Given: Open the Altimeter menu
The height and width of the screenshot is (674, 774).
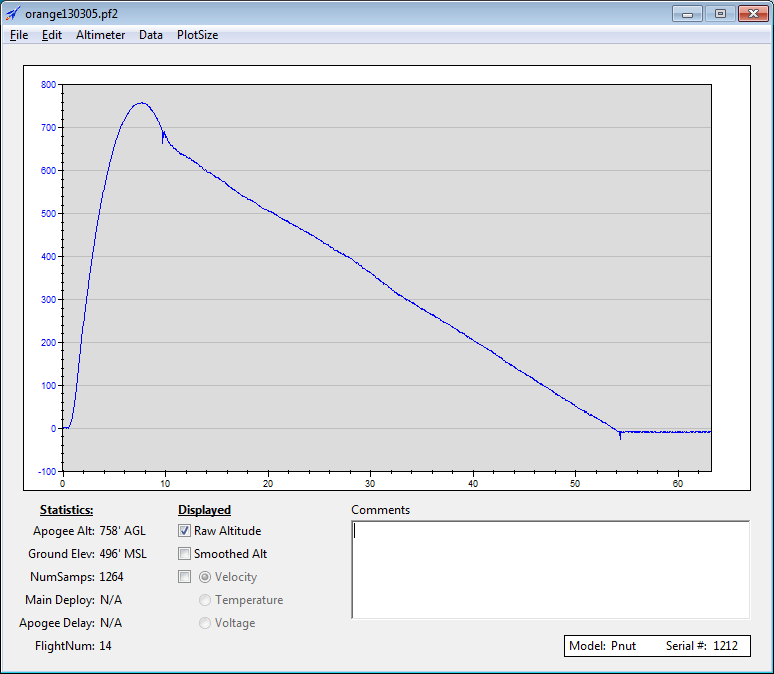Looking at the screenshot, I should 100,35.
